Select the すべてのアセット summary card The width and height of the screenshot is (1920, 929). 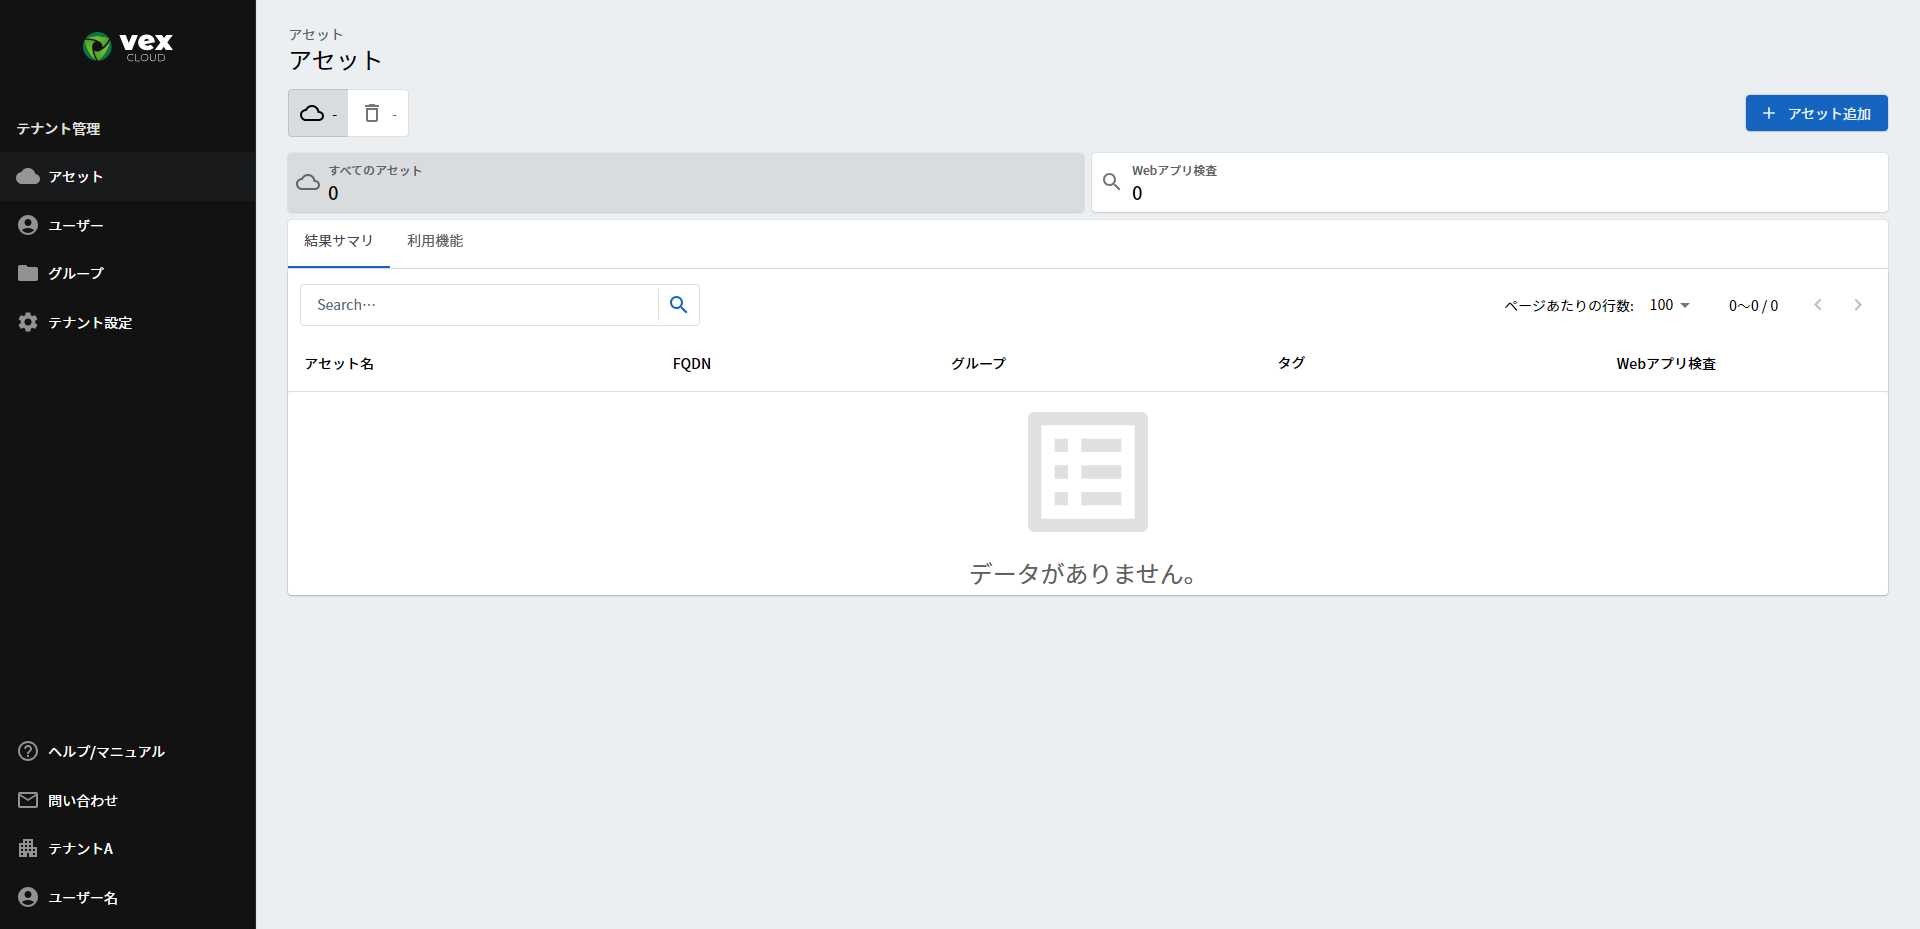686,182
